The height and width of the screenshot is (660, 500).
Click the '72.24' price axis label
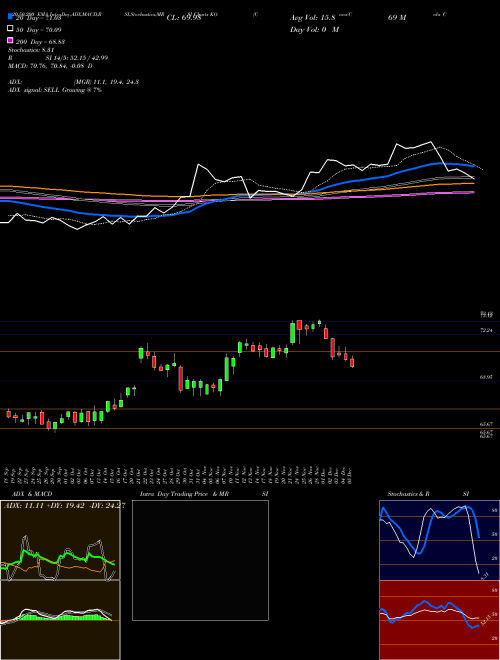click(487, 330)
